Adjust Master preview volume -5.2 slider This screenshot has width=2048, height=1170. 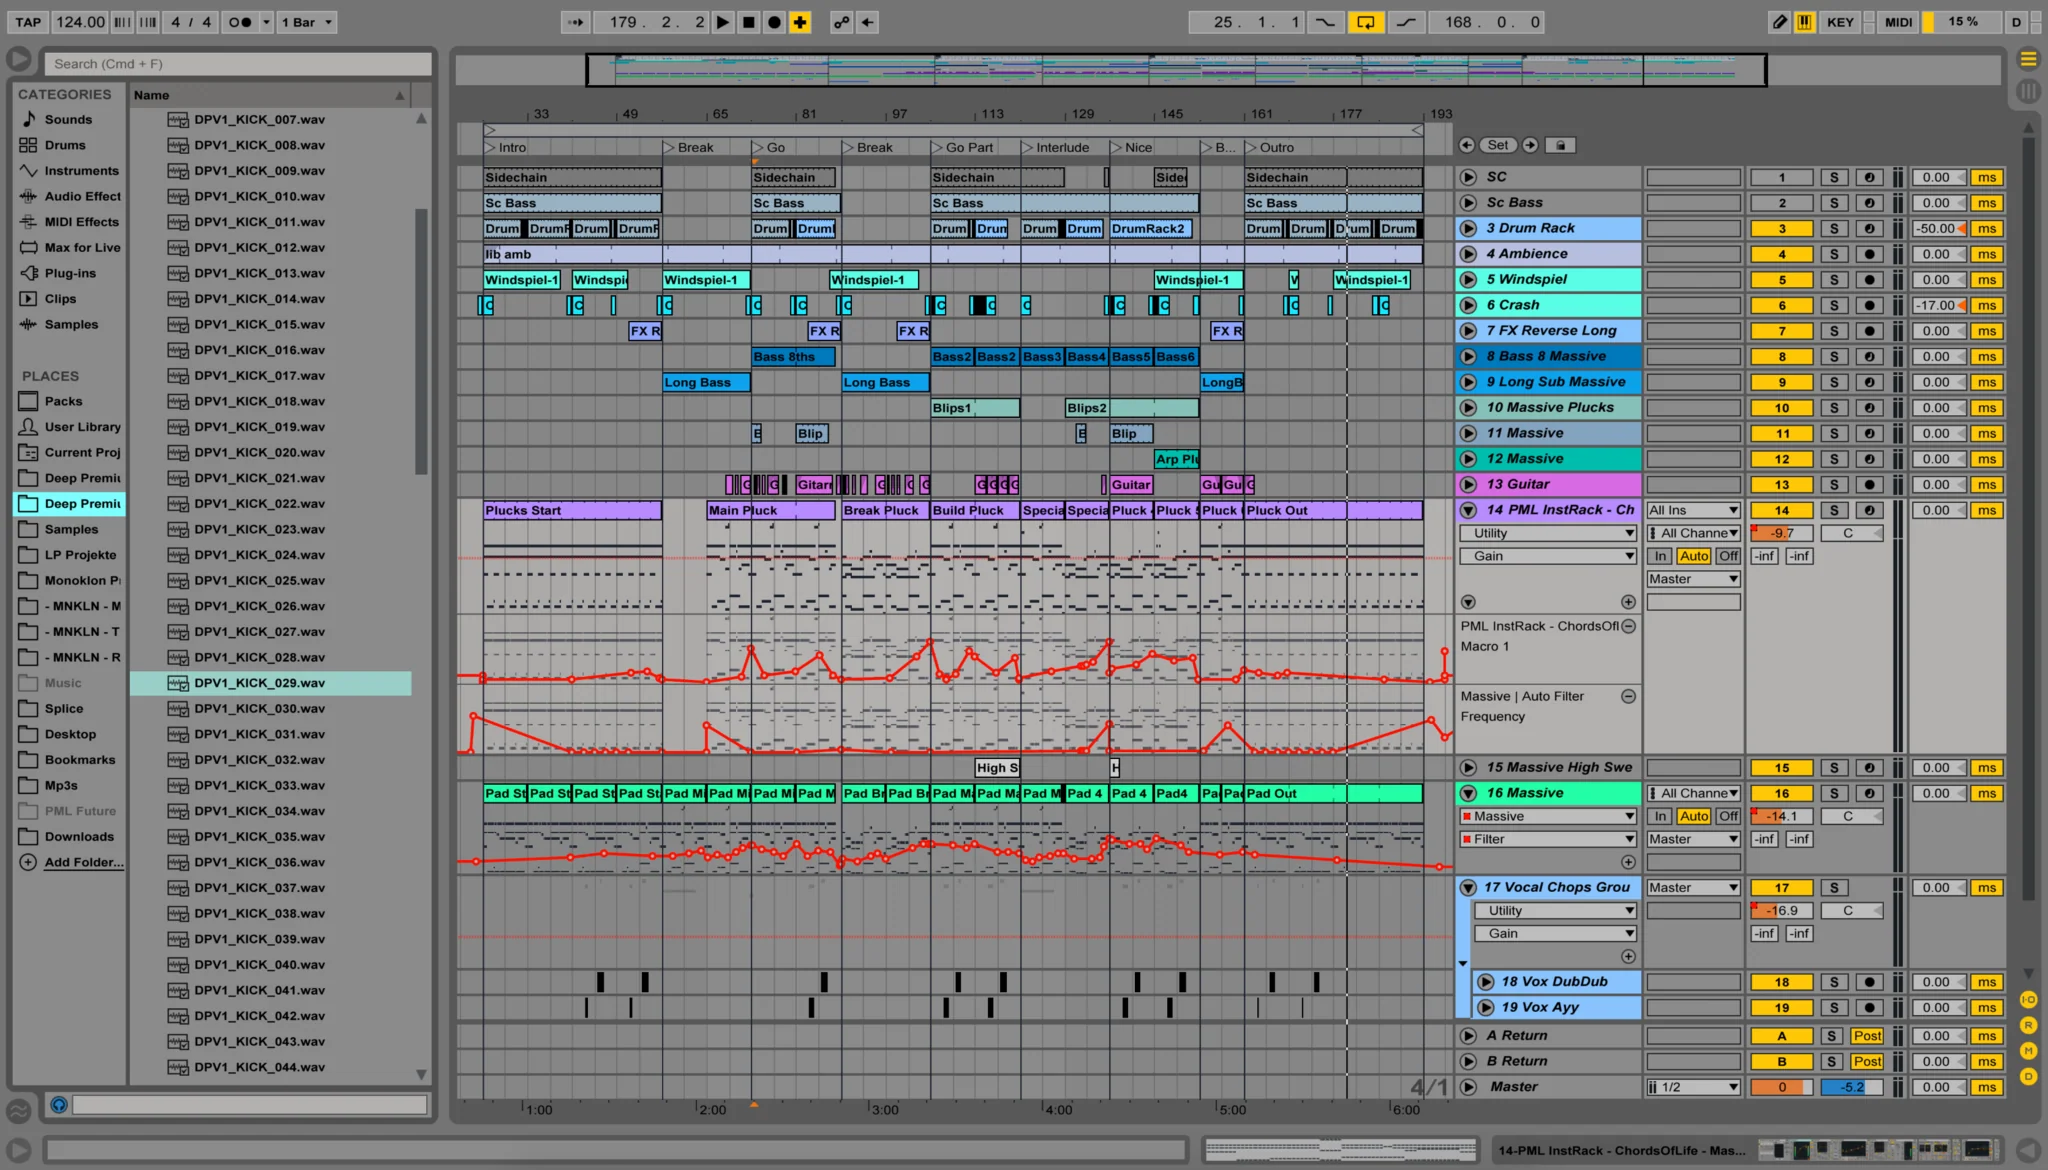click(x=1851, y=1087)
